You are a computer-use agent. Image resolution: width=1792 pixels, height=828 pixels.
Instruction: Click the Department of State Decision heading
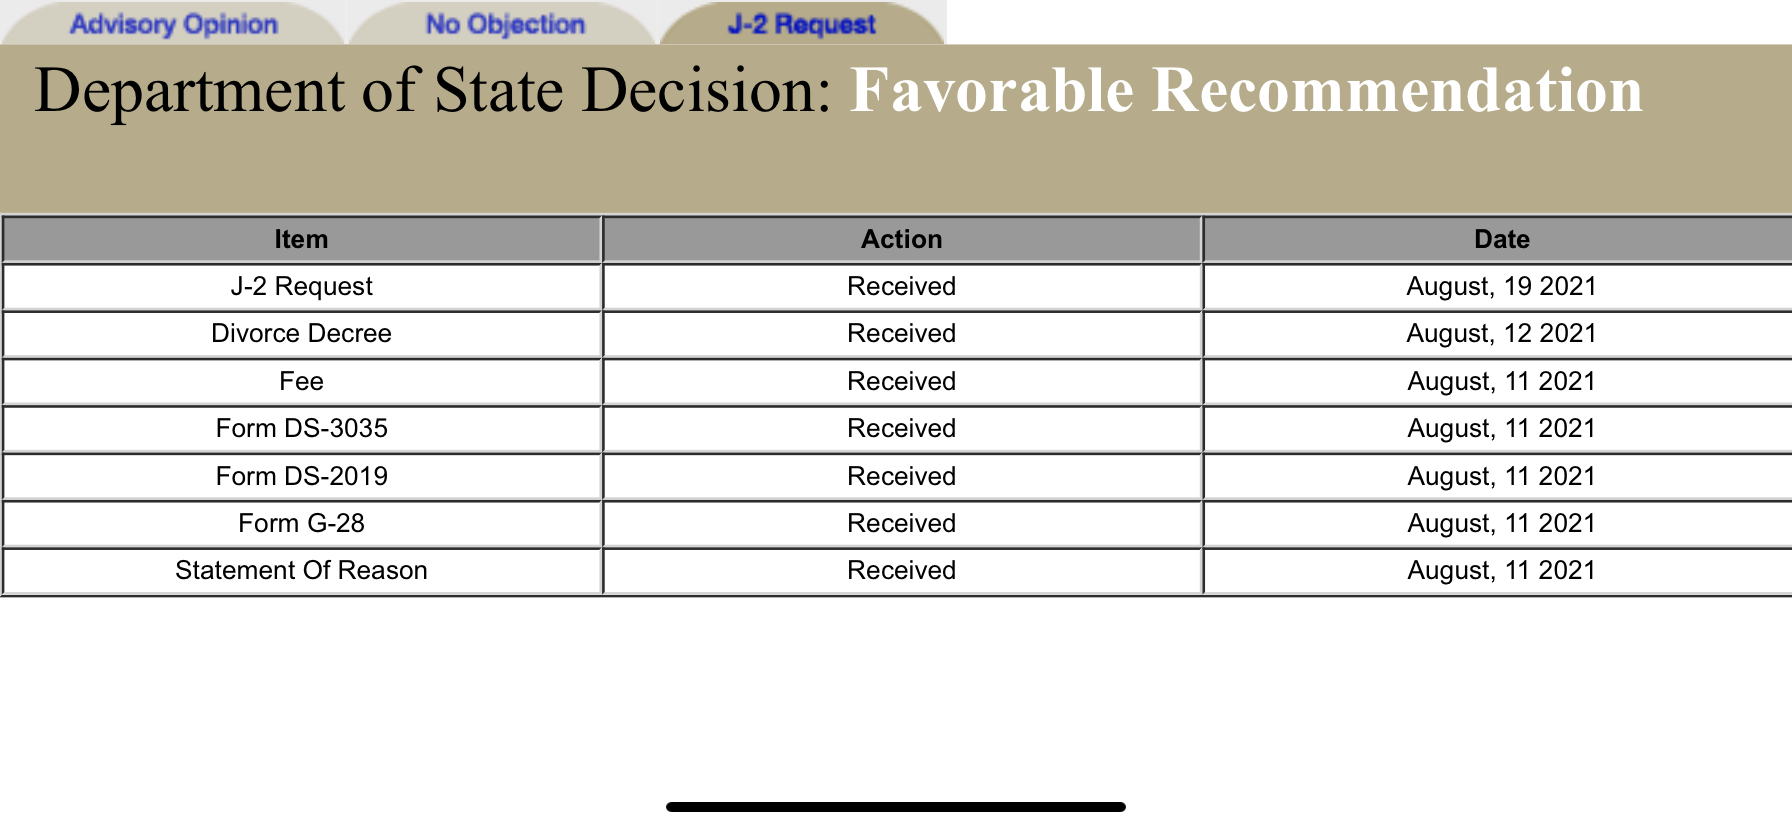point(432,90)
